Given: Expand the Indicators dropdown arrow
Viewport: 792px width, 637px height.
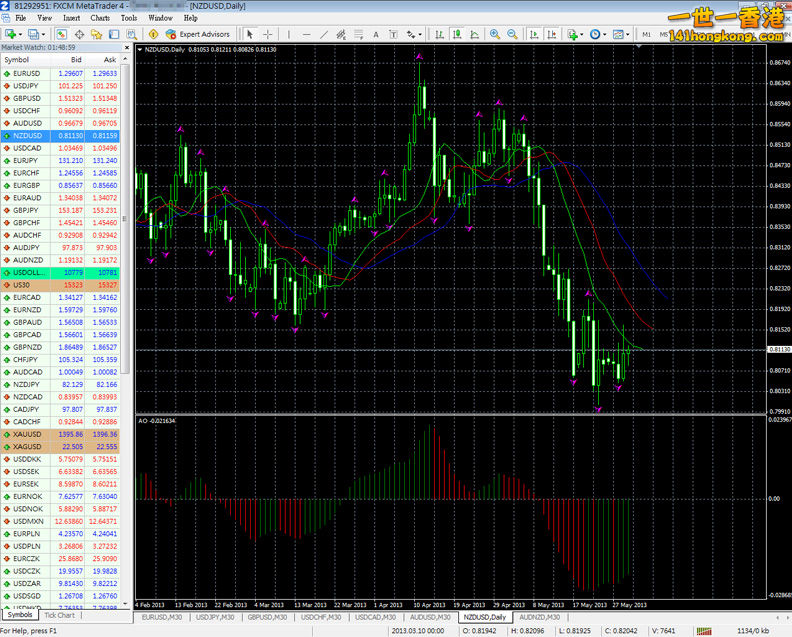Looking at the screenshot, I should click(581, 35).
